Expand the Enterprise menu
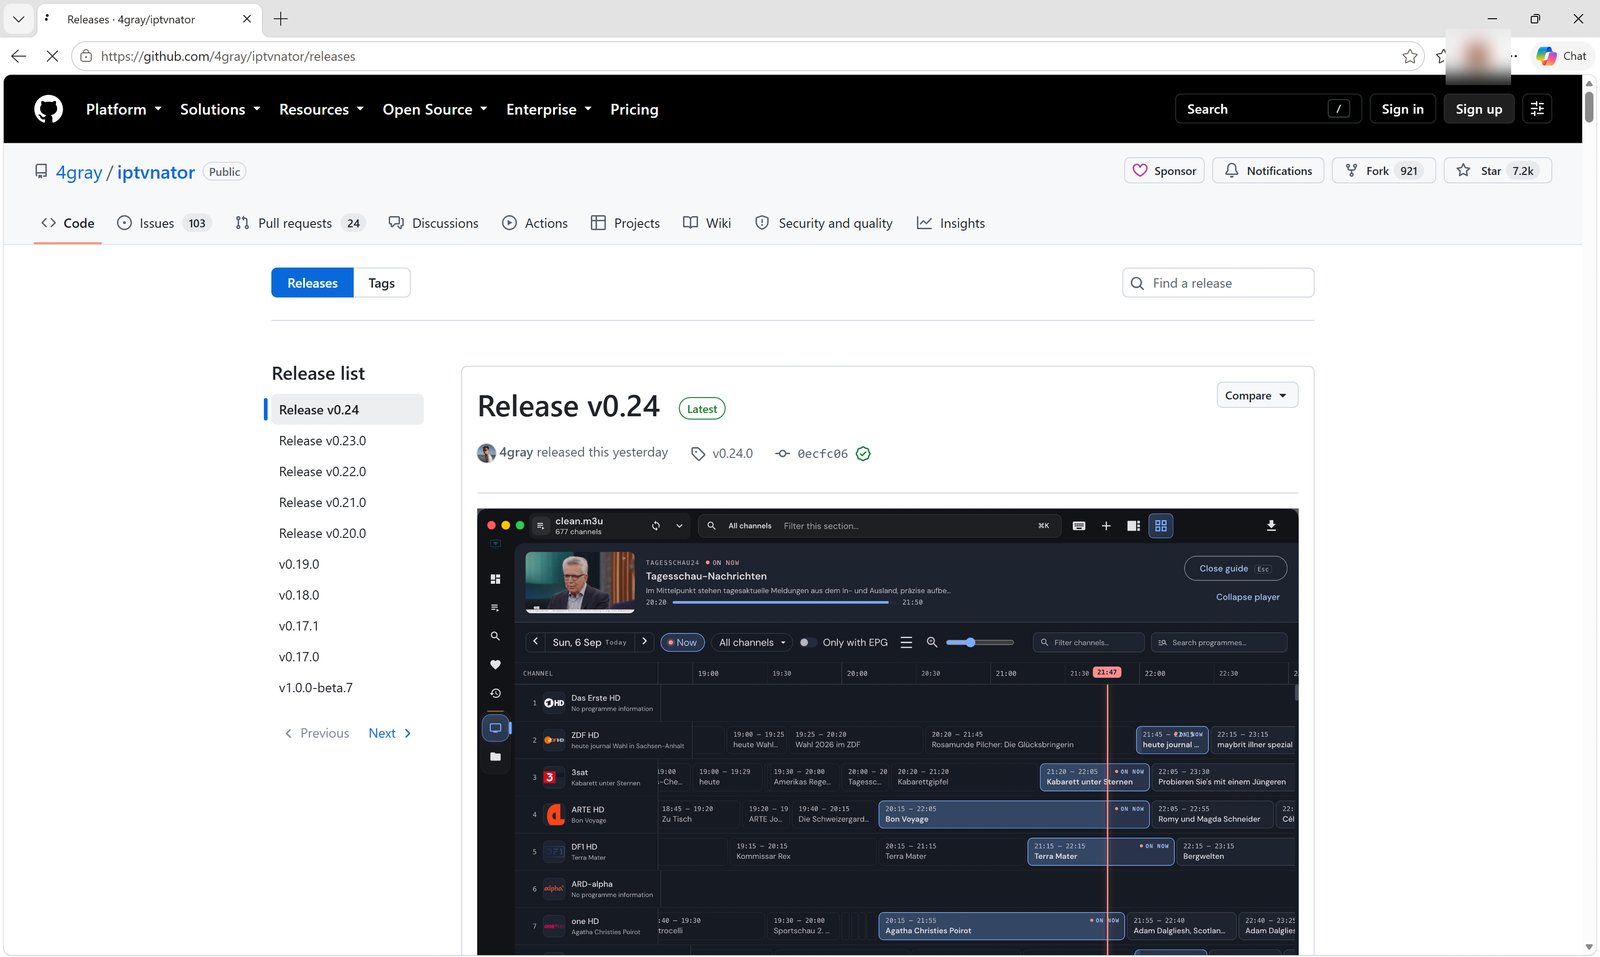The image size is (1600, 957). tap(549, 109)
